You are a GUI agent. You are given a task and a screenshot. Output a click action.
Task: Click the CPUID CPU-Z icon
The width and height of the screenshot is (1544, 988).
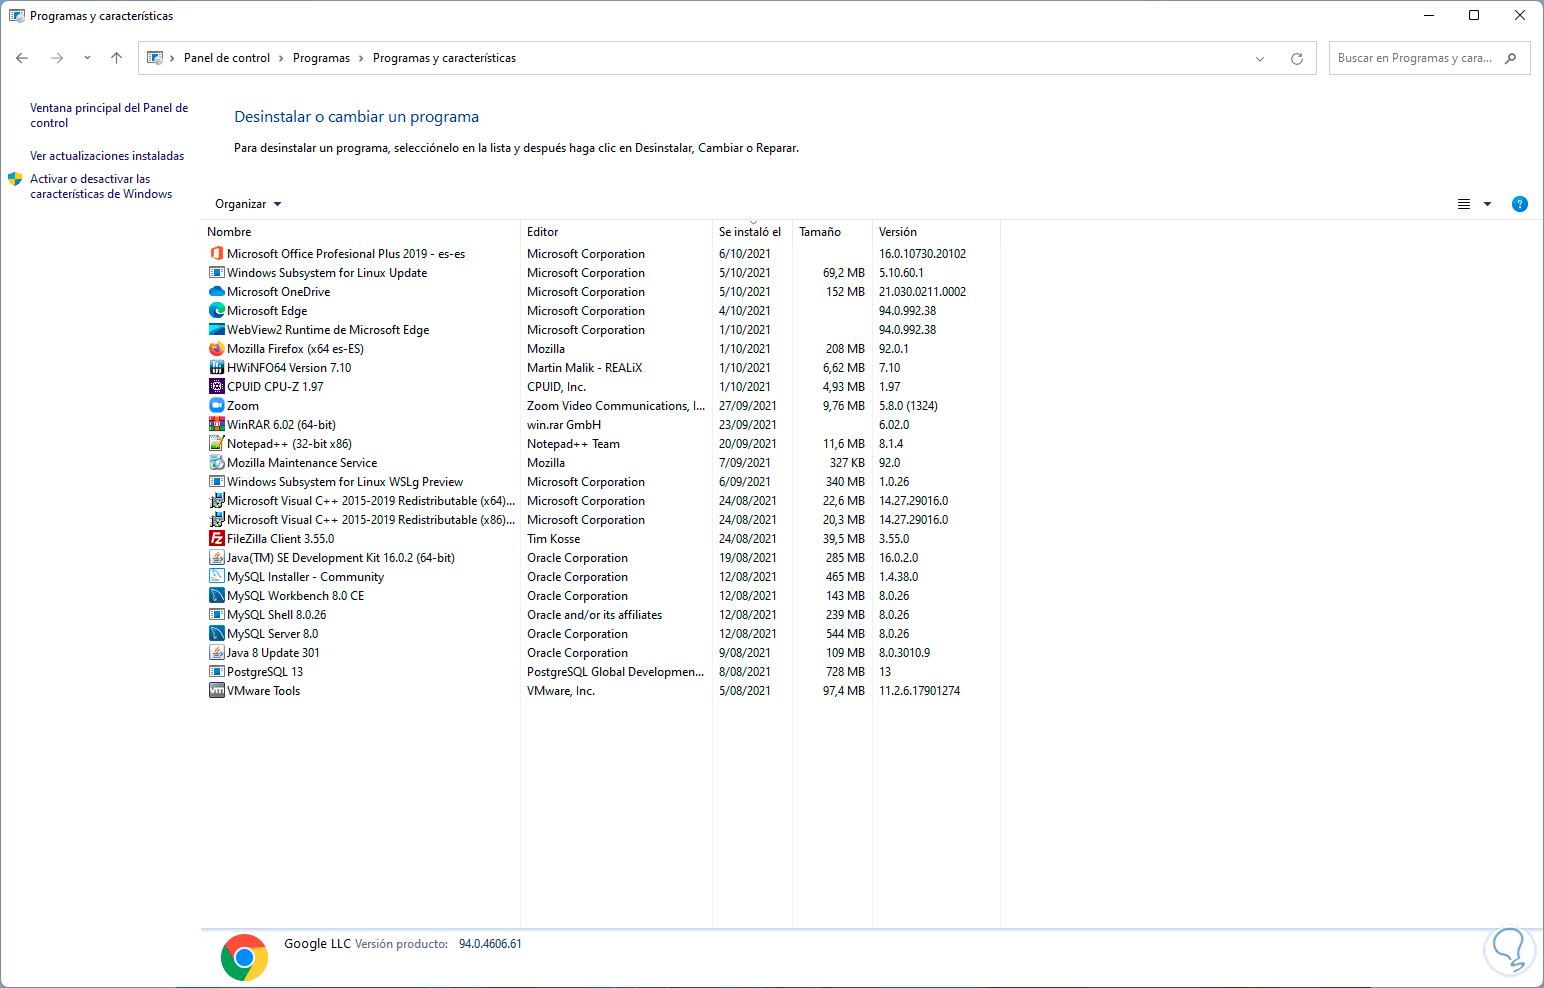[x=216, y=387]
